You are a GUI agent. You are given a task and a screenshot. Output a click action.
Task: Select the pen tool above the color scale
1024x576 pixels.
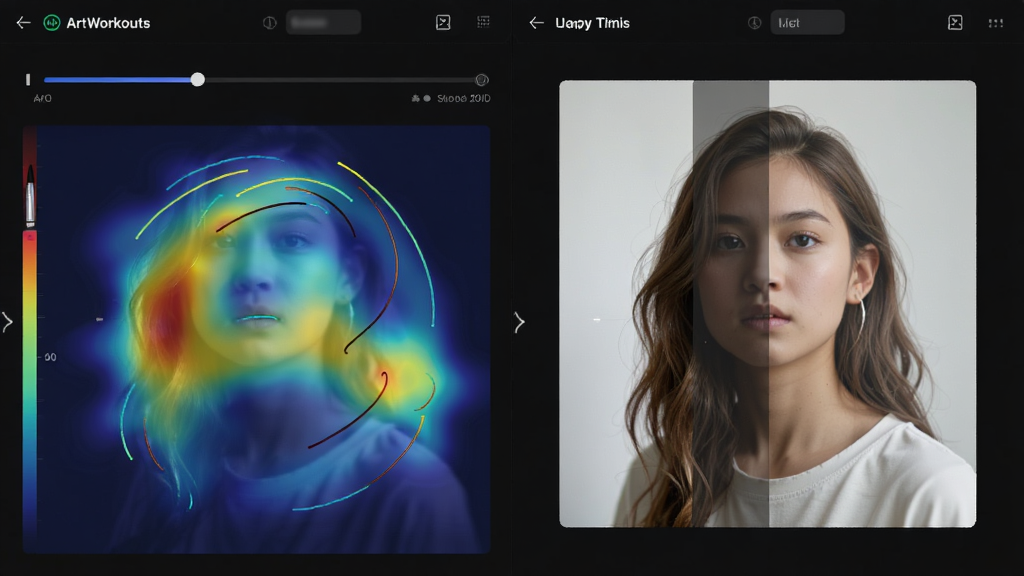30,196
